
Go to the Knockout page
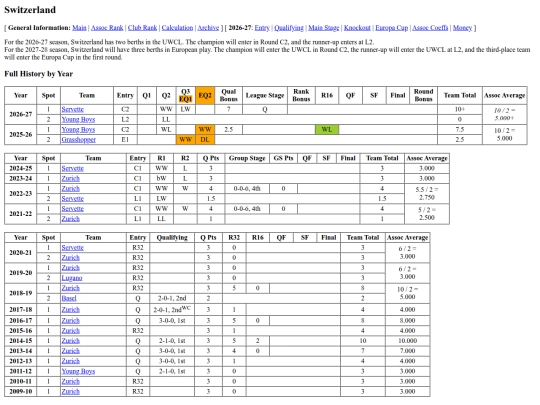(x=357, y=28)
